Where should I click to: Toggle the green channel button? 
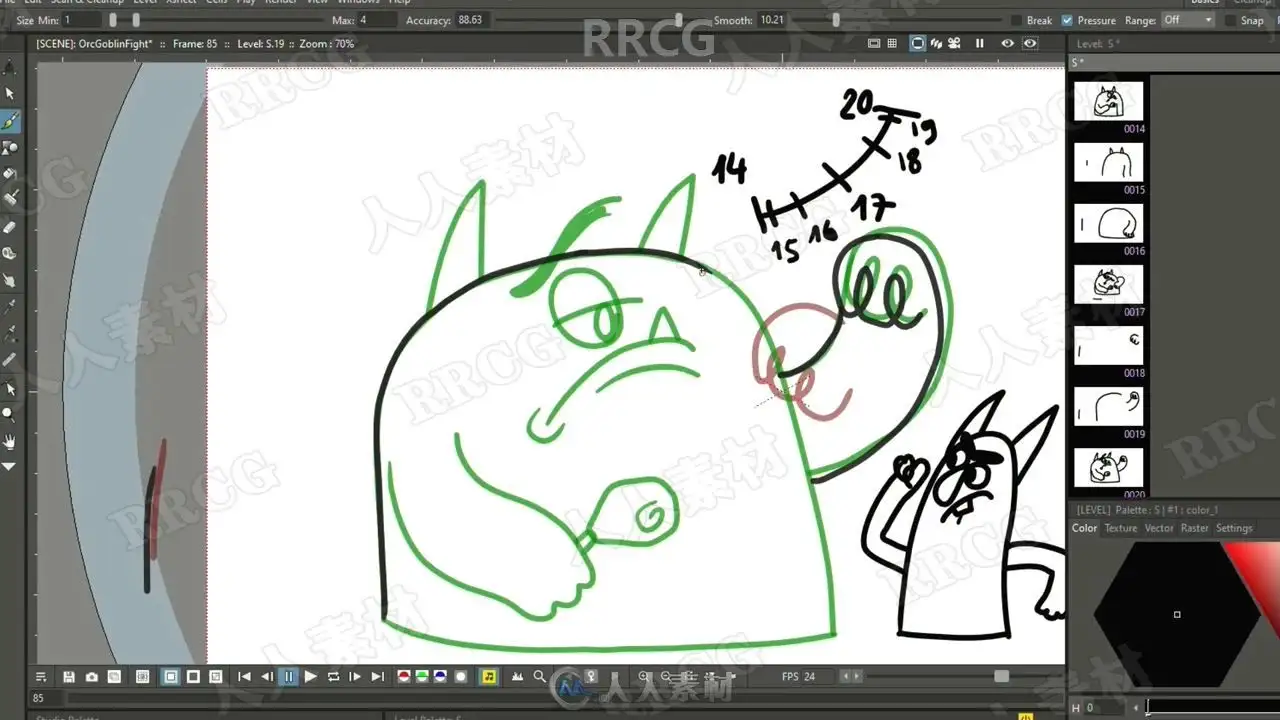coord(422,677)
